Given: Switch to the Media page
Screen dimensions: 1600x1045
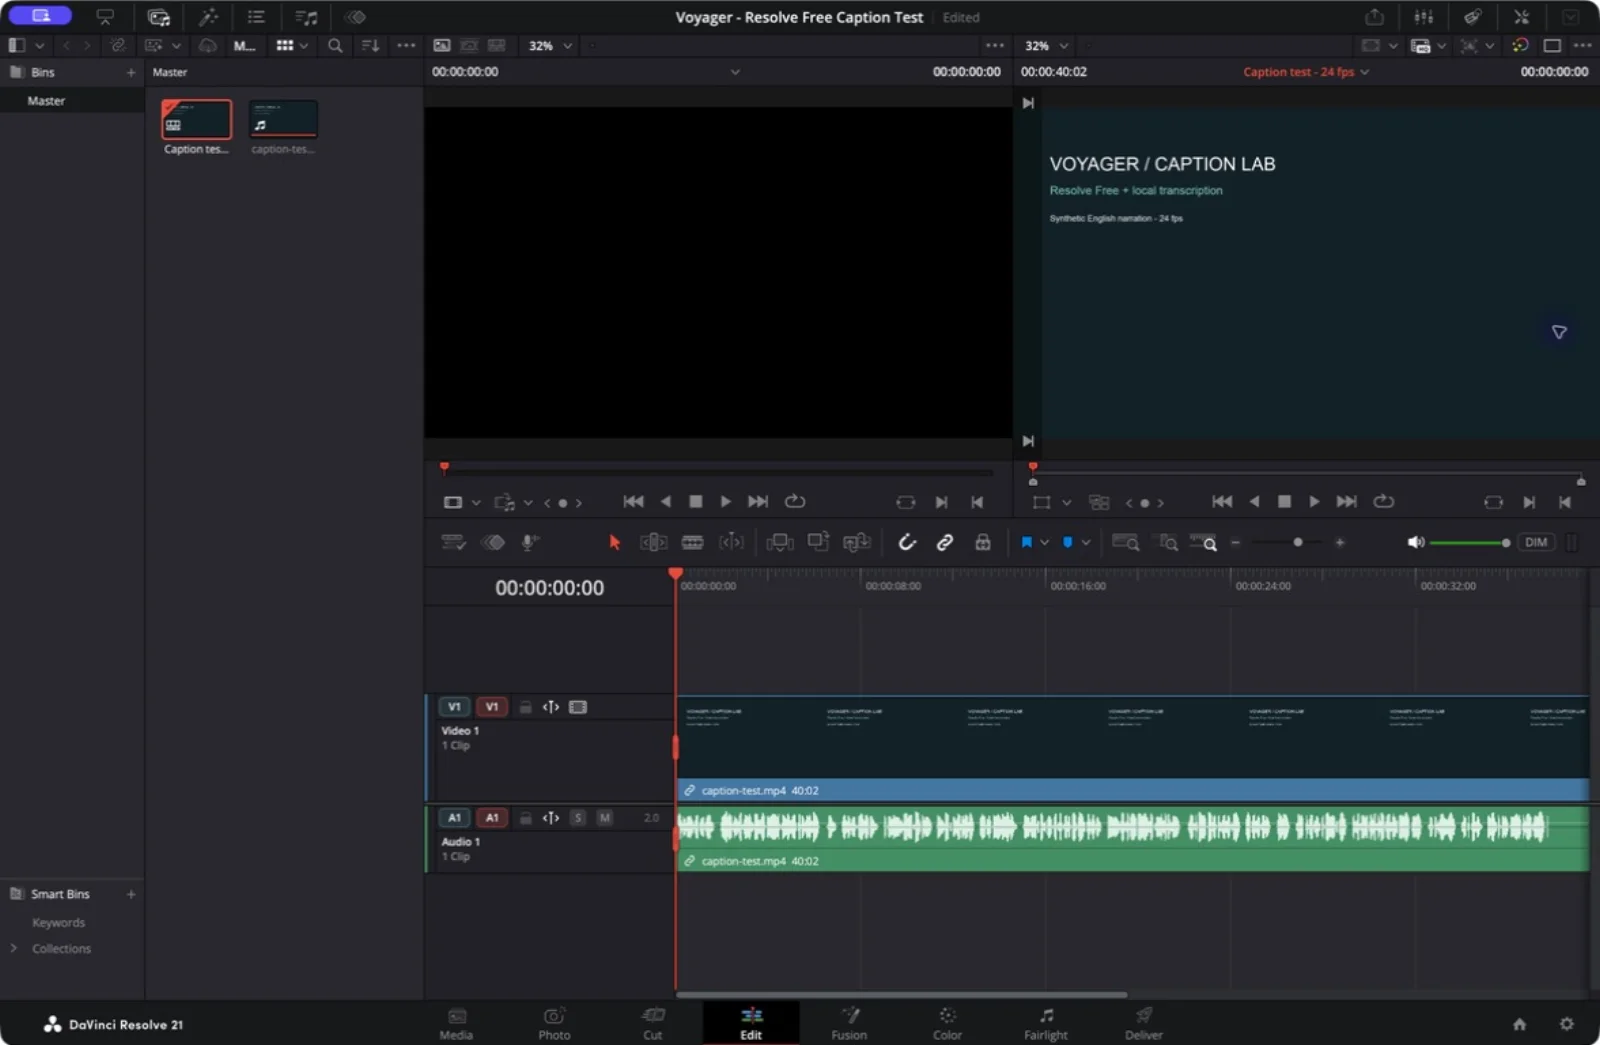Looking at the screenshot, I should (x=456, y=1023).
